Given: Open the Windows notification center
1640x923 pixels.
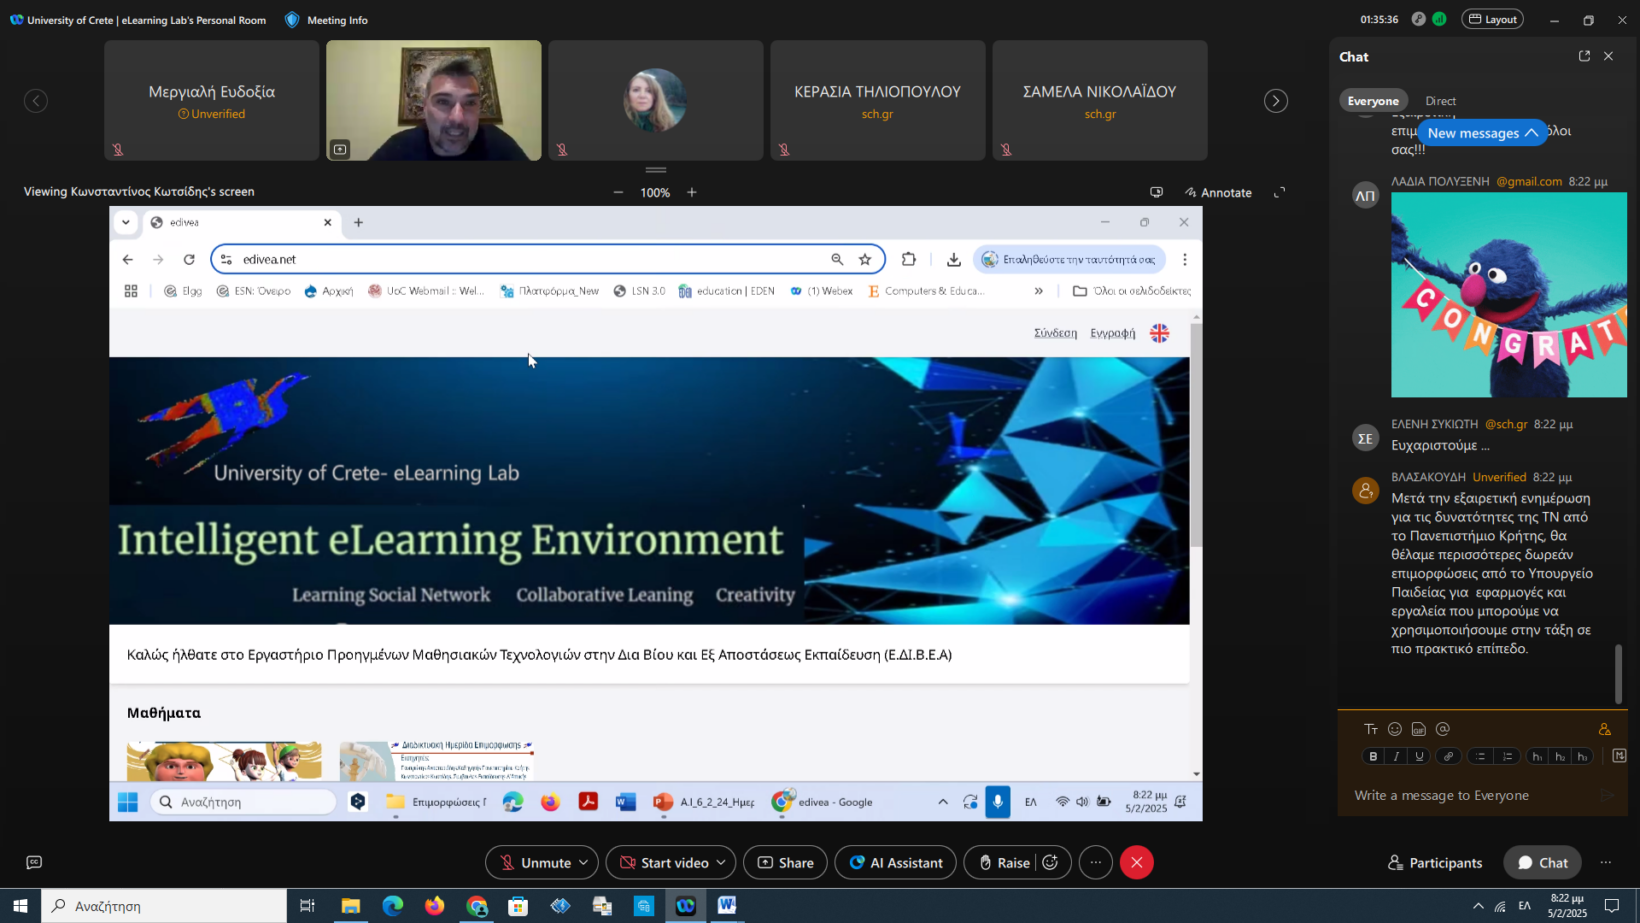Looking at the screenshot, I should tap(1612, 906).
